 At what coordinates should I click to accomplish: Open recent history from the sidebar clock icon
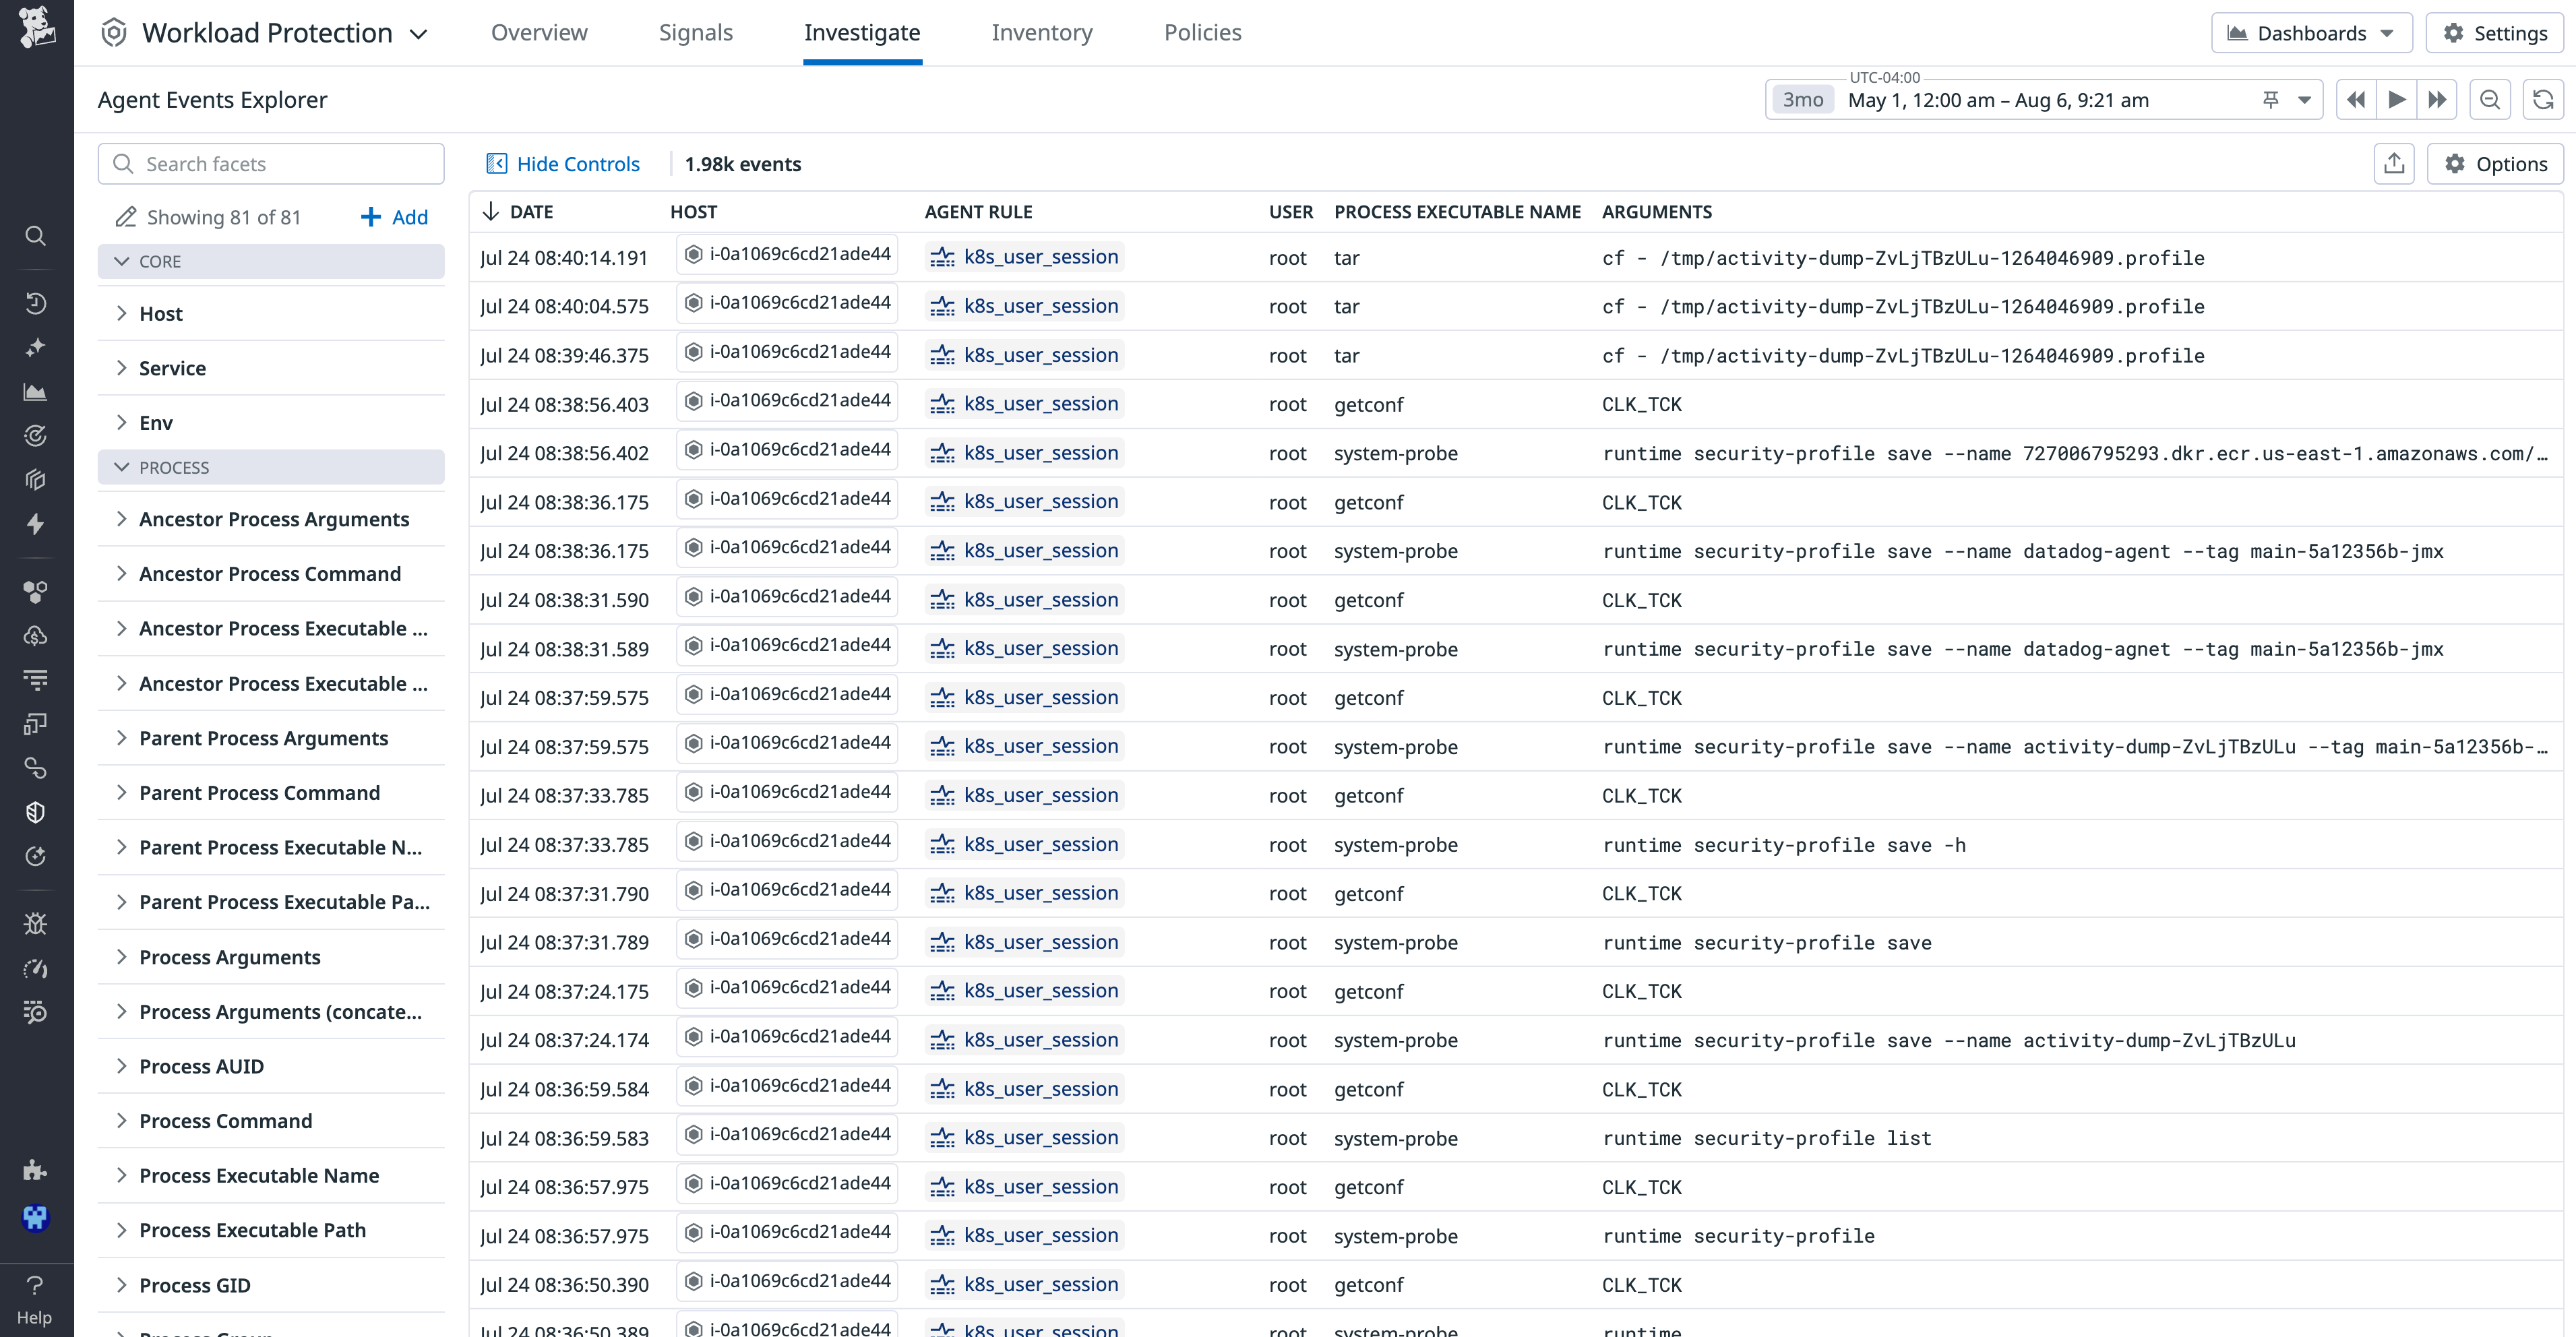pos(36,303)
